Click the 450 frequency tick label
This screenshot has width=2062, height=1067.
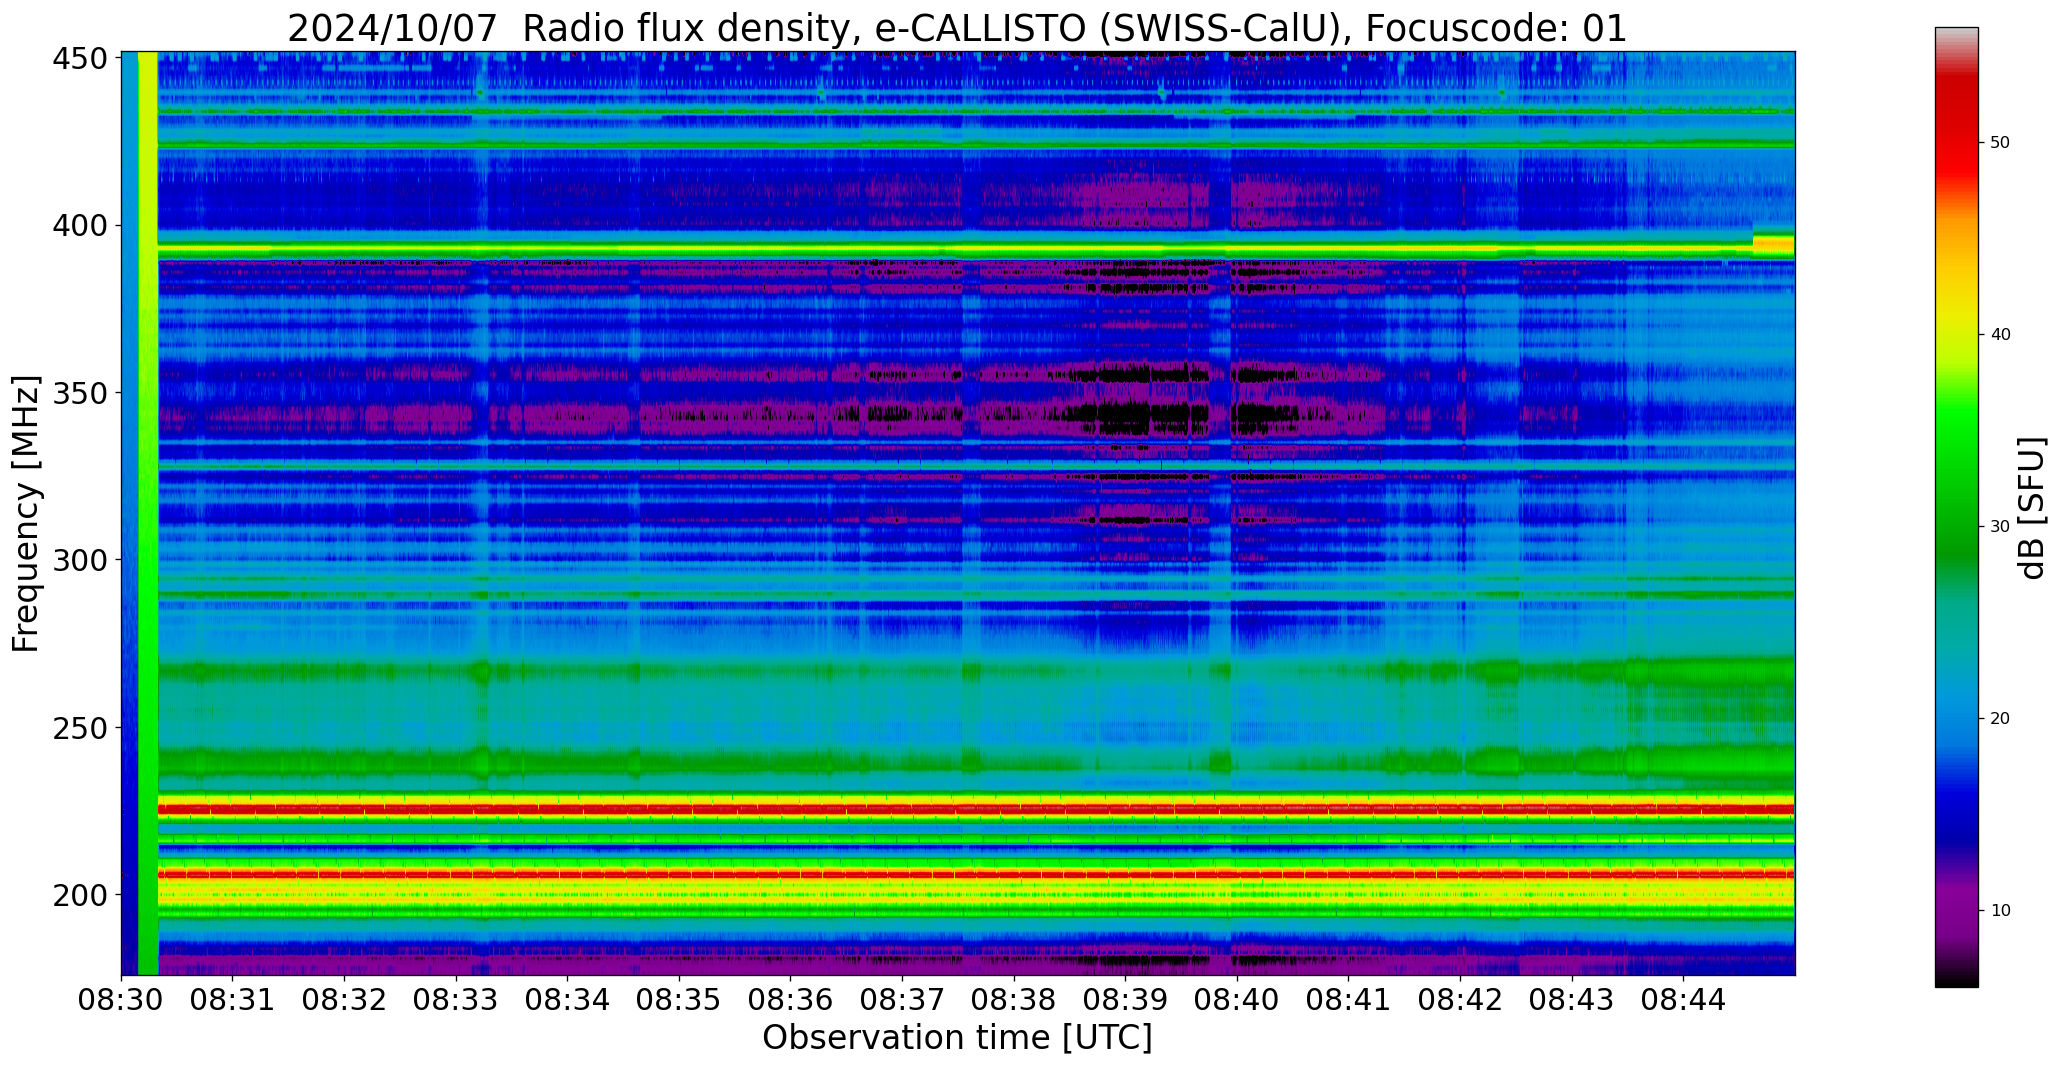coord(80,59)
